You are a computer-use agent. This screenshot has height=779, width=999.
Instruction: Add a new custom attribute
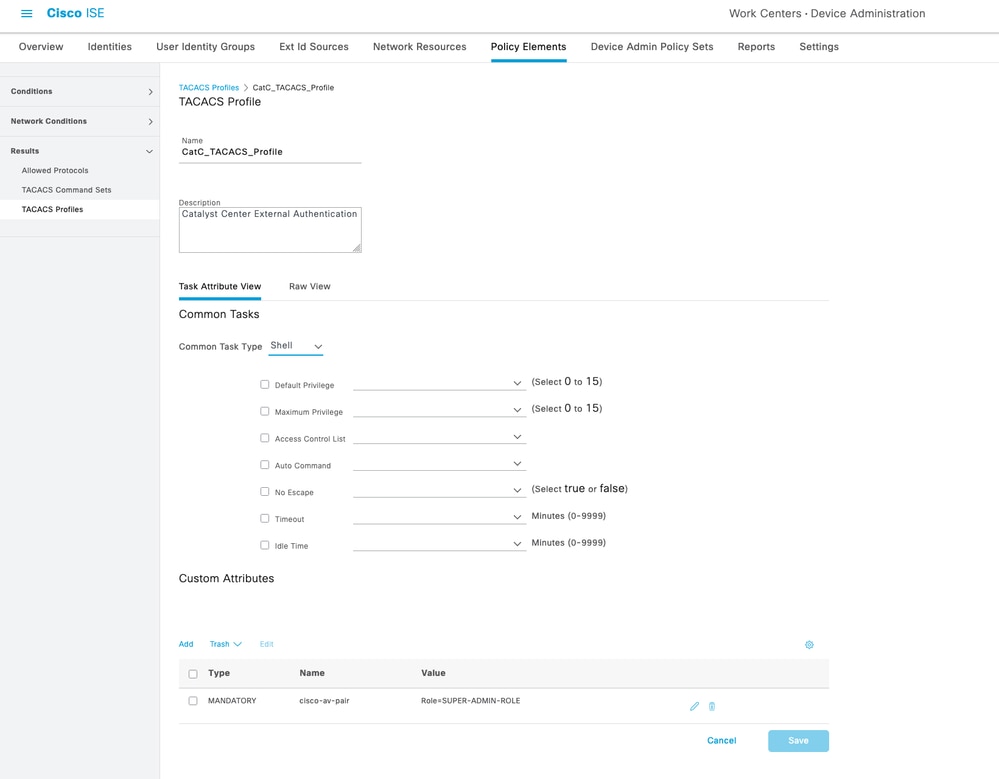coord(185,644)
